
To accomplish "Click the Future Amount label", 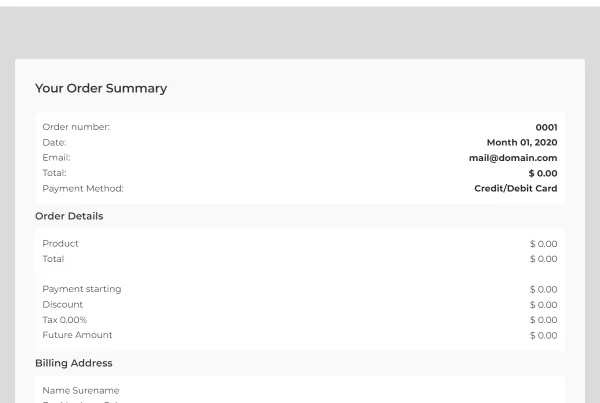I will tap(77, 335).
